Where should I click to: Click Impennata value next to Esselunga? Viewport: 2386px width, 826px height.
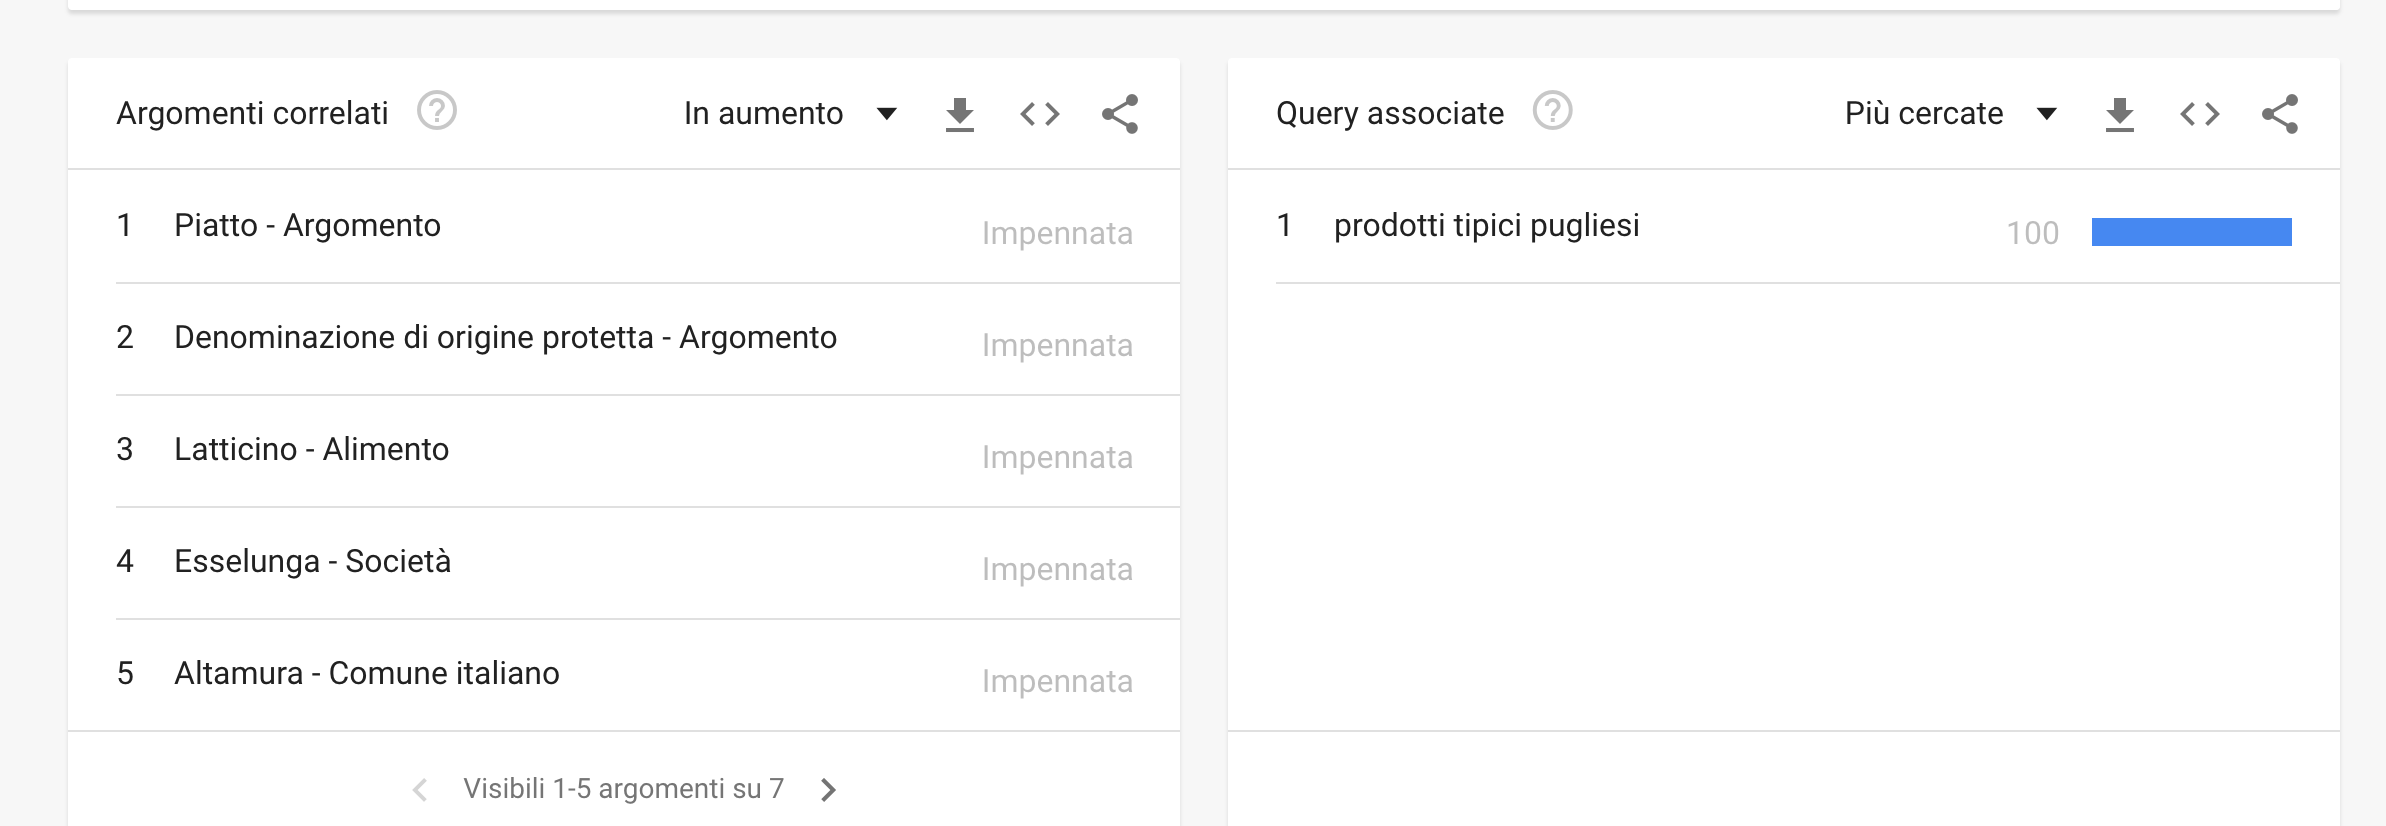tap(1057, 569)
